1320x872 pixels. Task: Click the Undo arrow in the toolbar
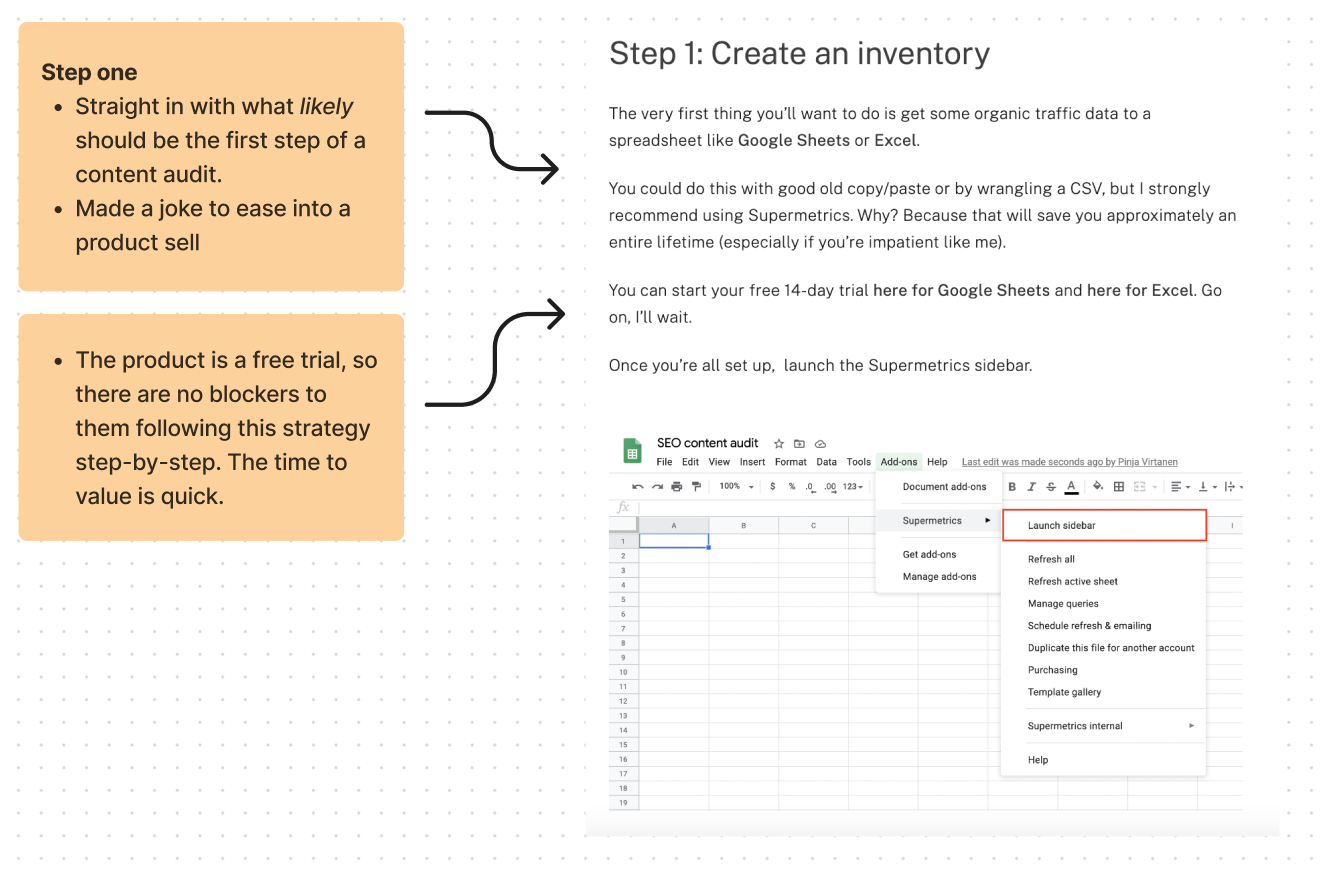[638, 487]
